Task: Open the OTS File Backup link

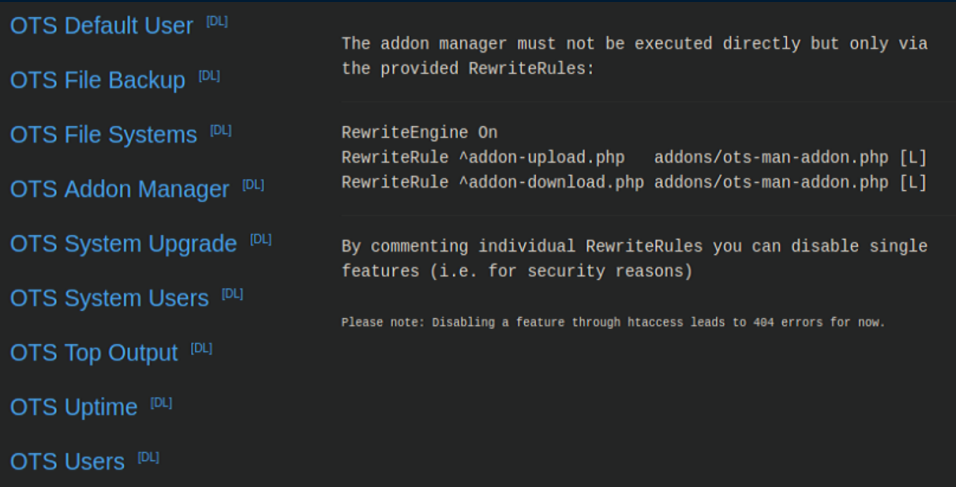Action: pos(97,81)
